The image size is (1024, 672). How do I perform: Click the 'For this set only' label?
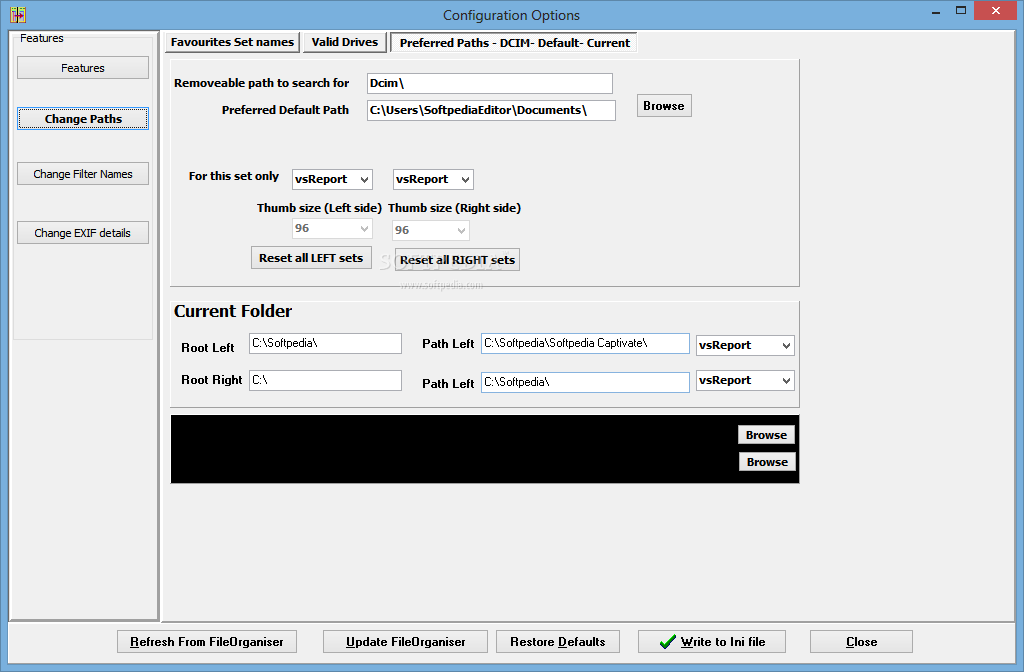pos(234,176)
